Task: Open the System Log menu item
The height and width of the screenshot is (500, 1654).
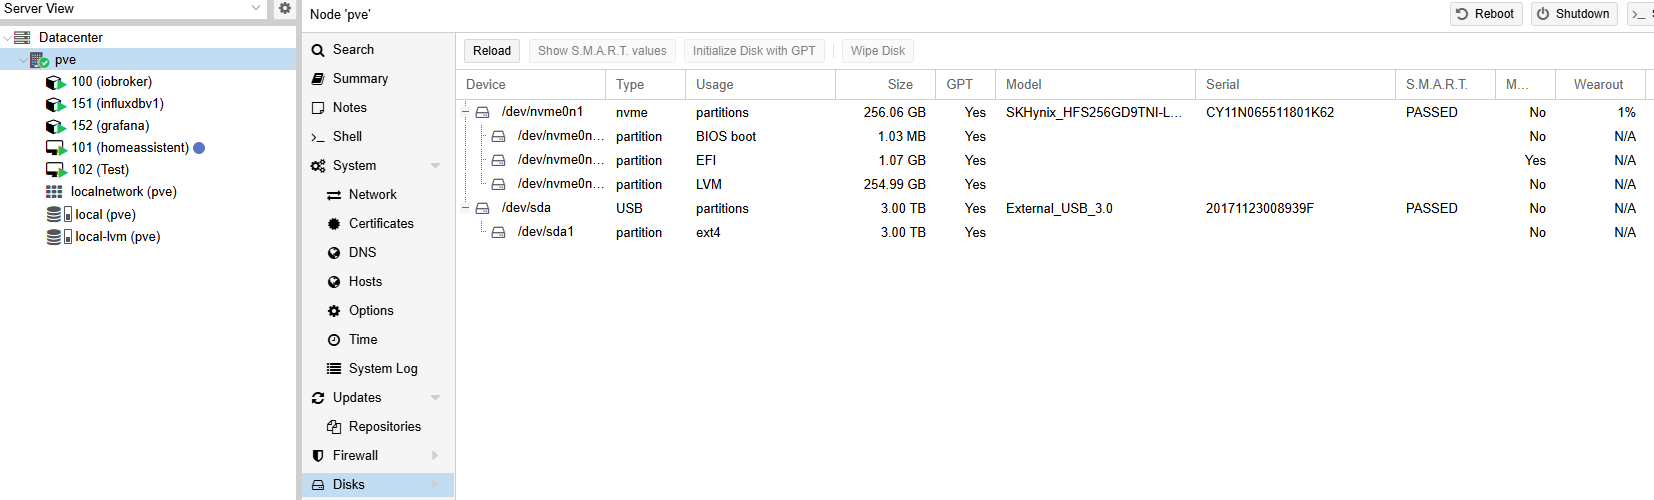Action: (383, 369)
